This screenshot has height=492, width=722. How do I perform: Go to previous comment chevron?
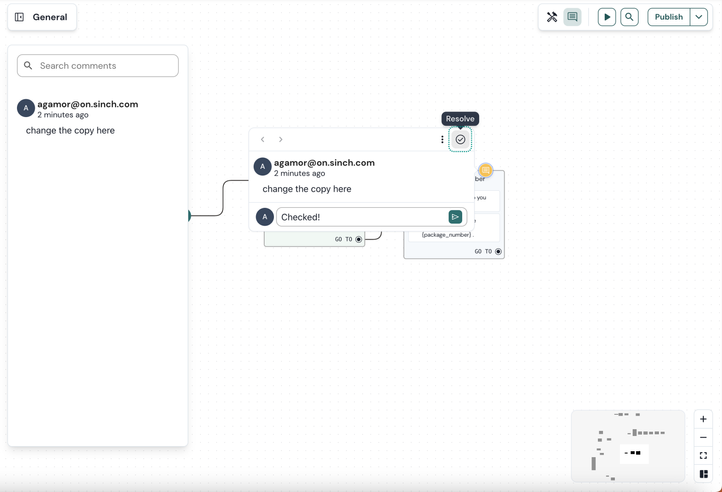point(263,140)
